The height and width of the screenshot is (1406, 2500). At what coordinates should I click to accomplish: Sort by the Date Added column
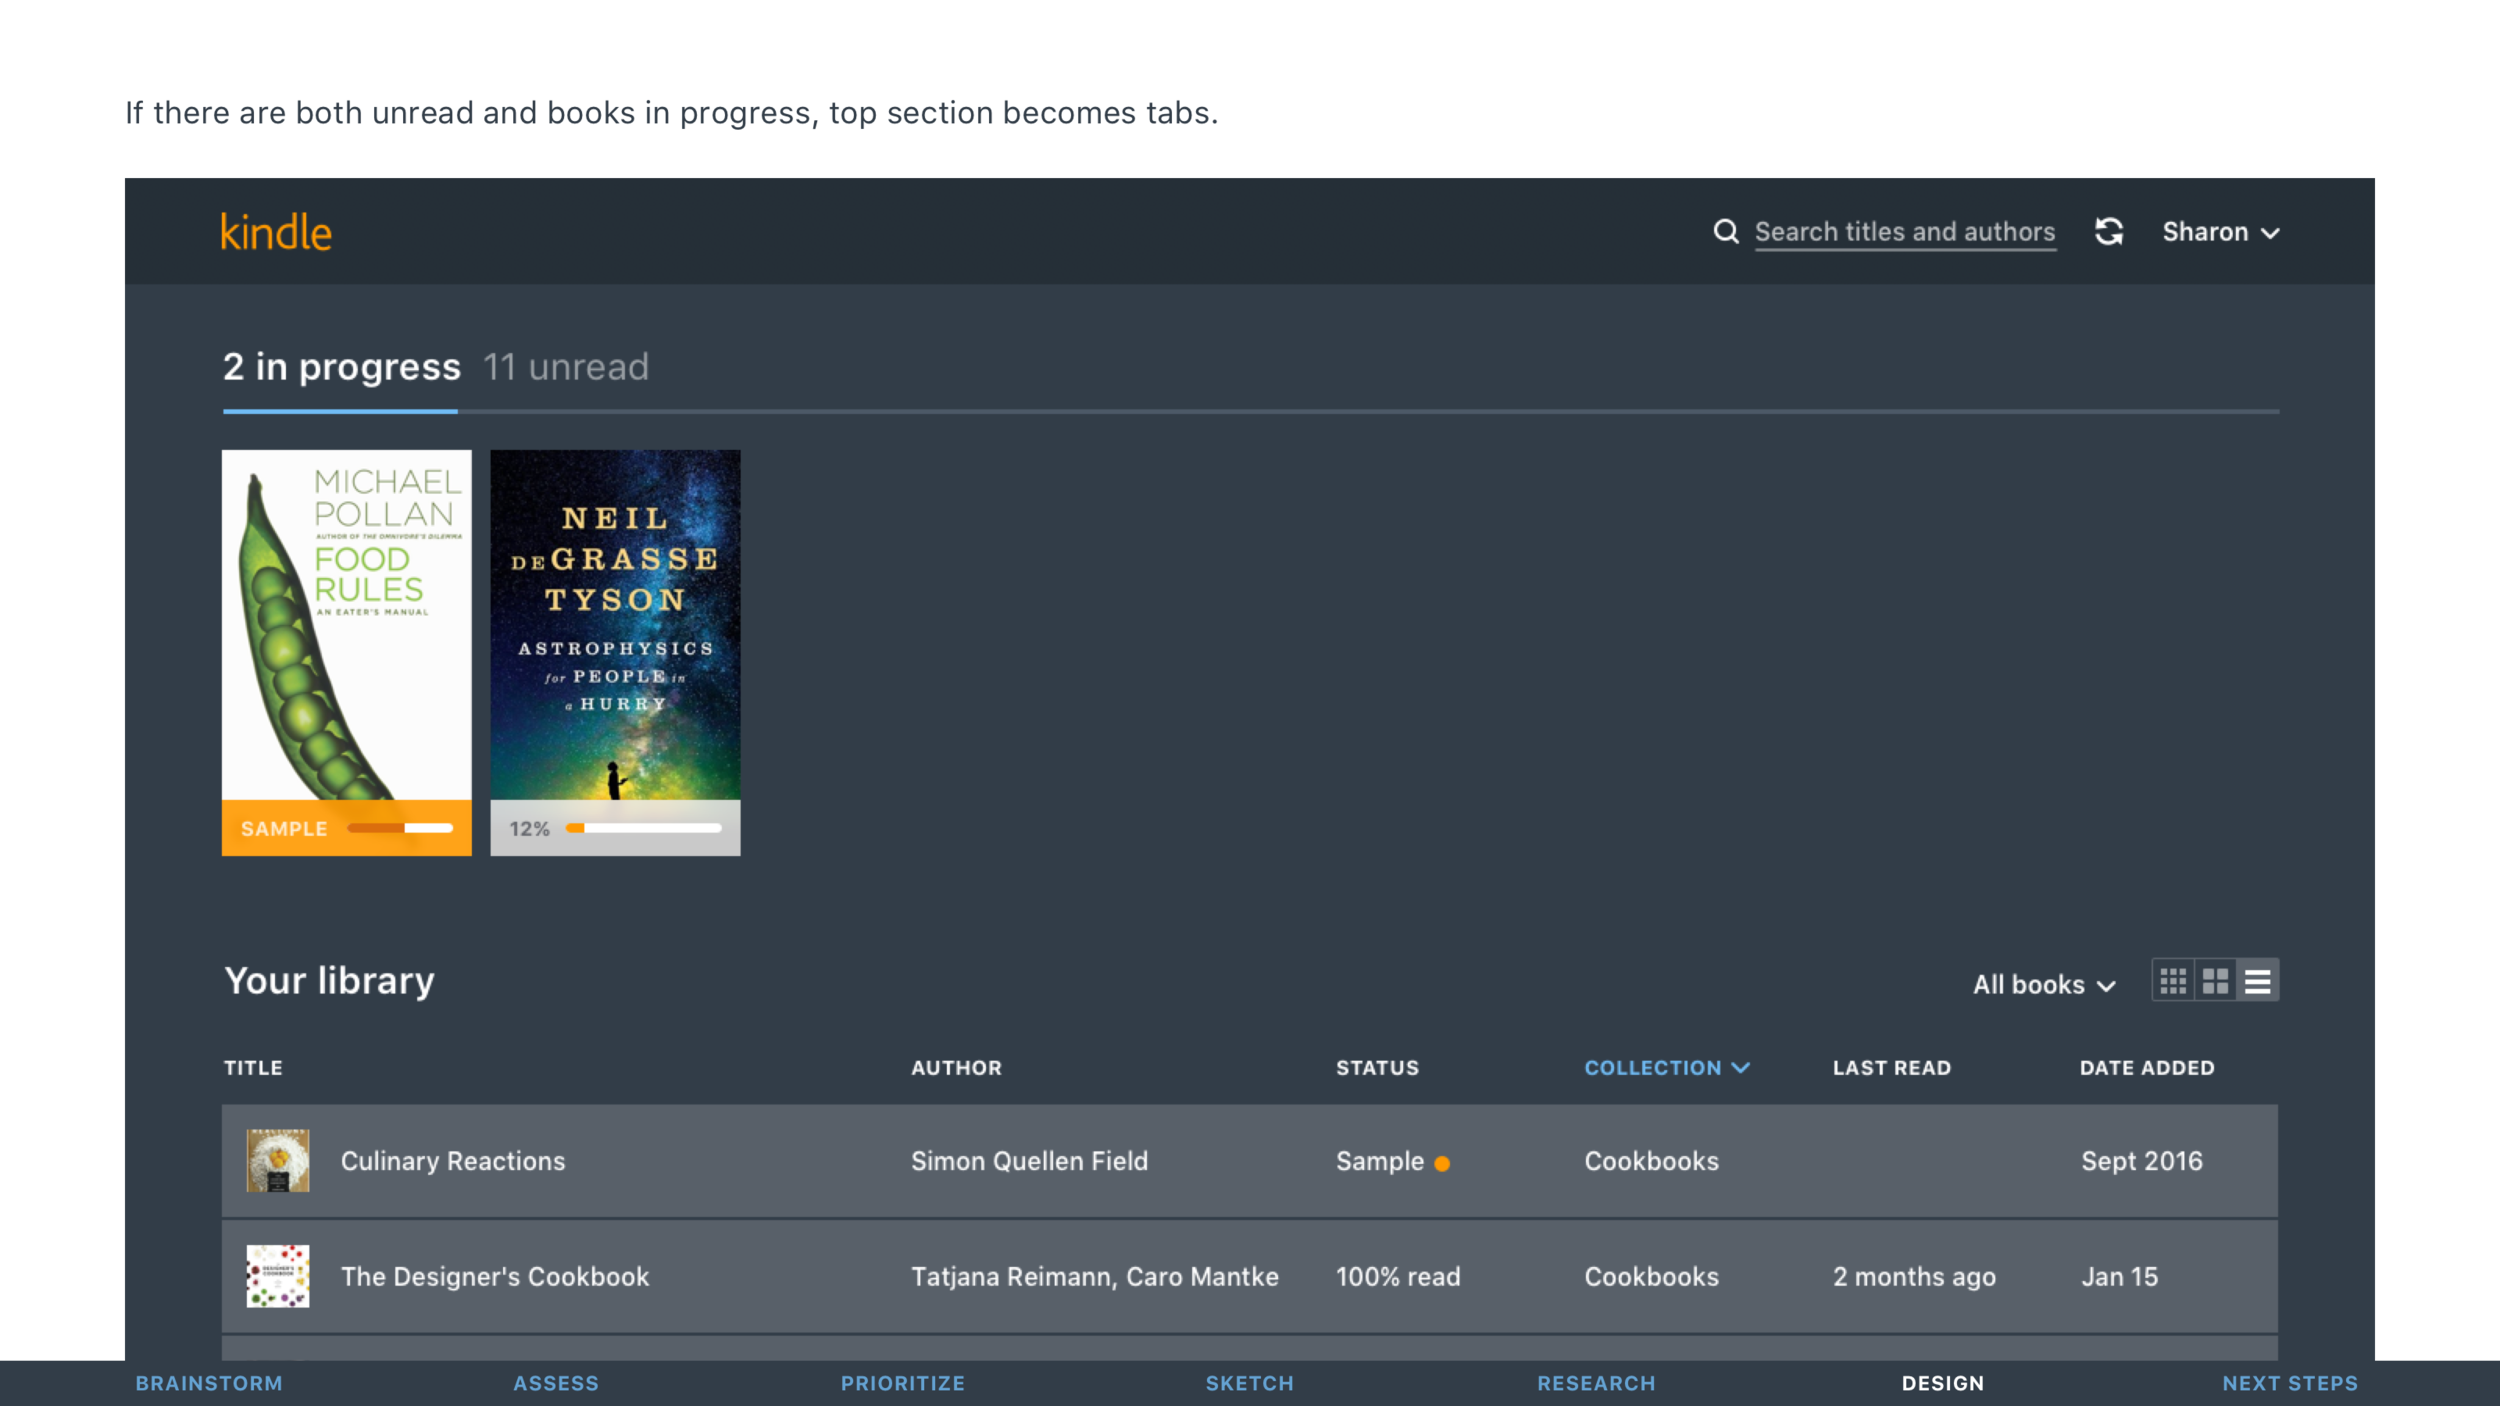click(2147, 1068)
